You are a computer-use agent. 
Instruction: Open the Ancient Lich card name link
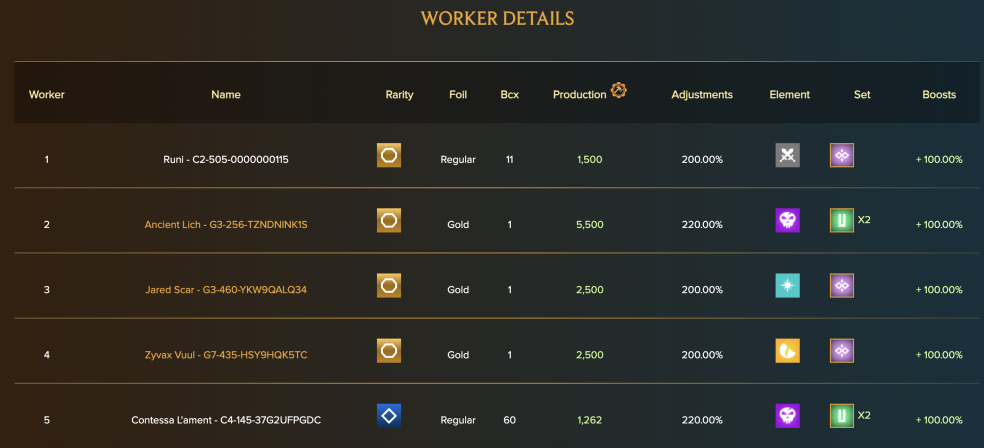tap(226, 225)
